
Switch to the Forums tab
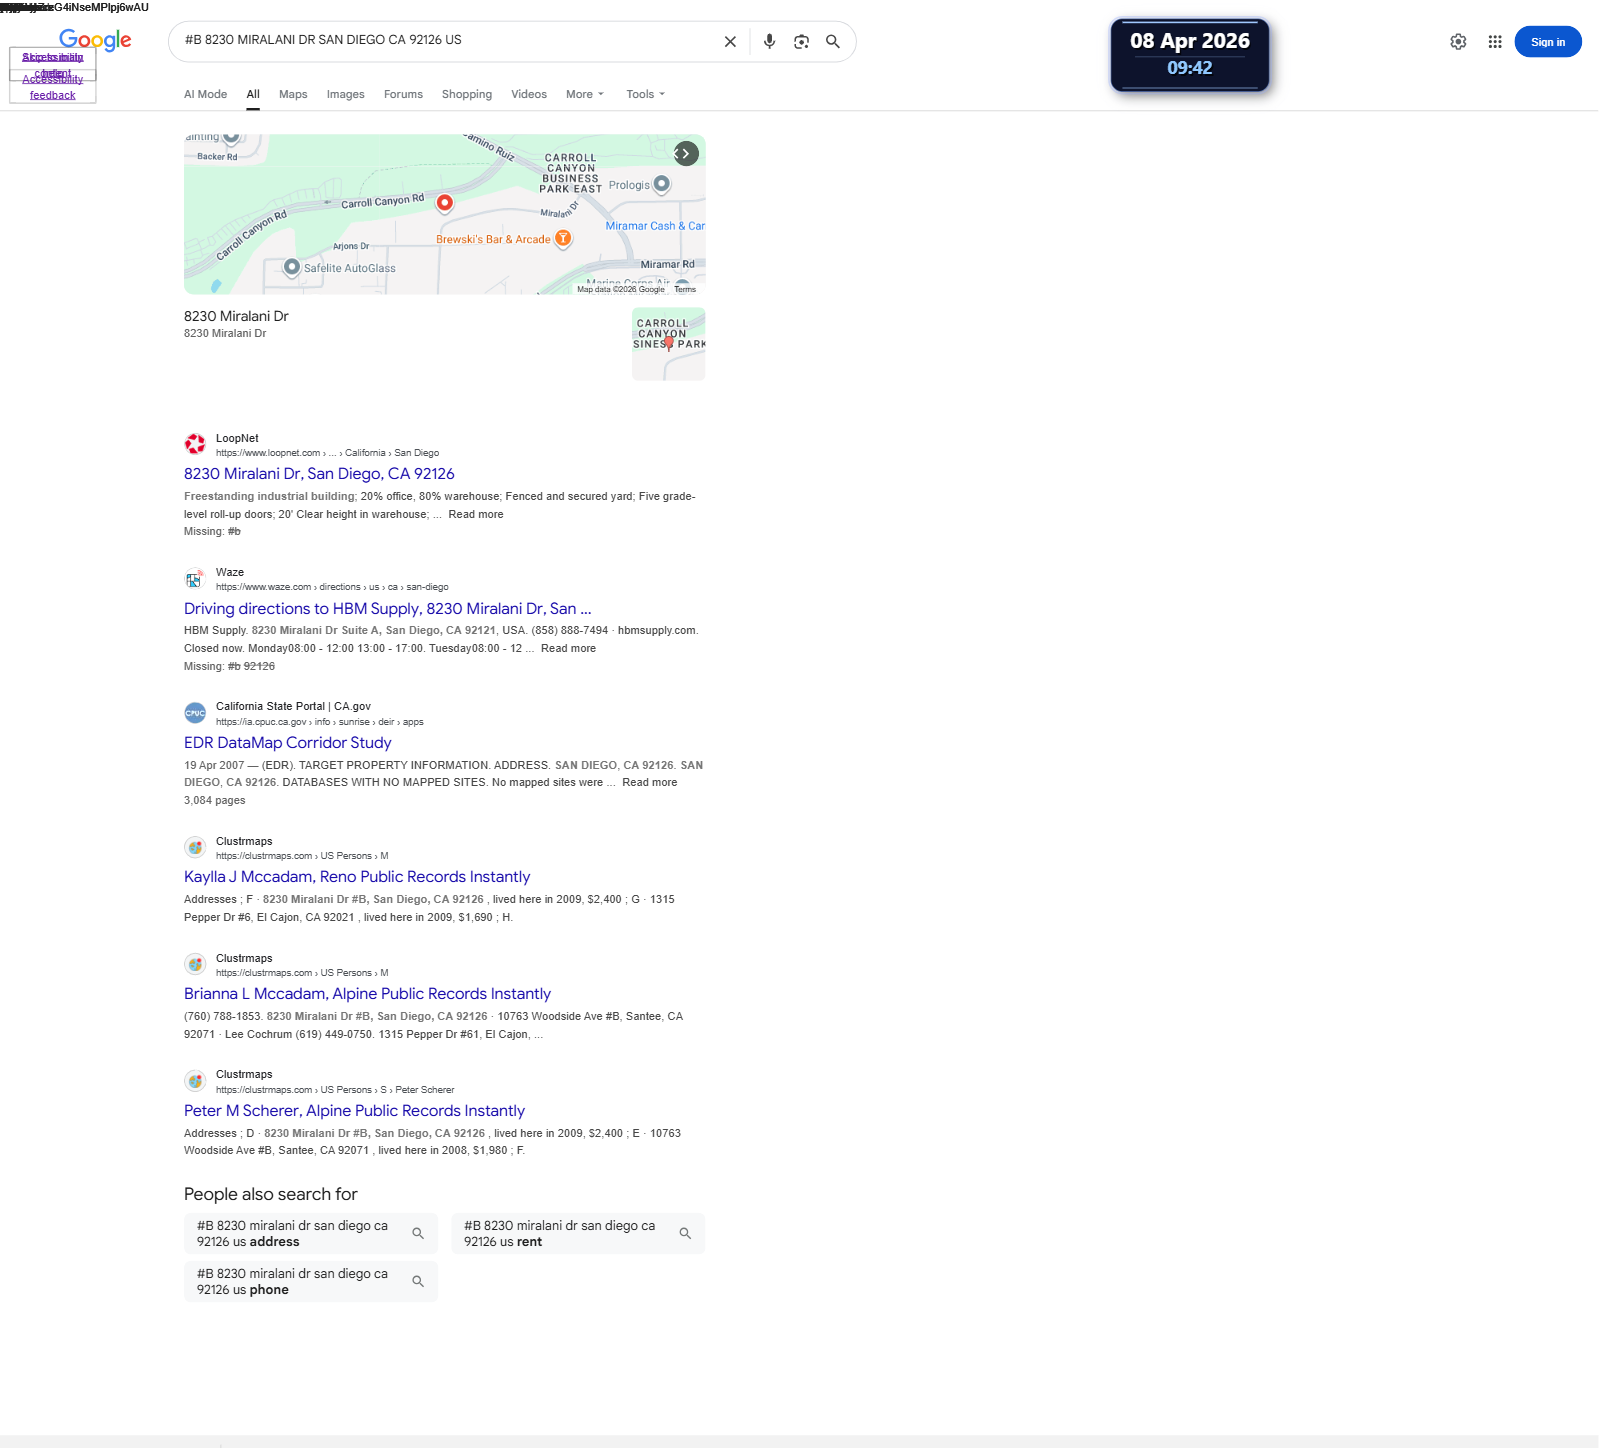tap(403, 94)
